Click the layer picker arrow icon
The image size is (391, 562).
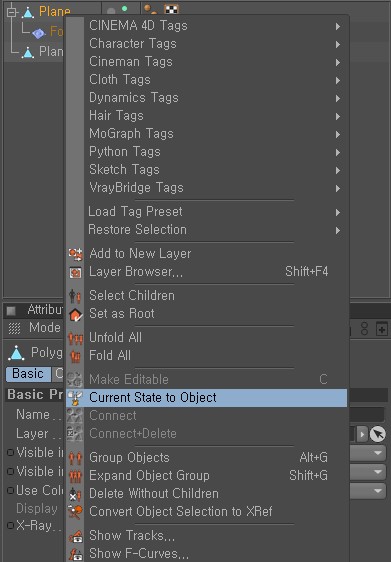click(377, 434)
